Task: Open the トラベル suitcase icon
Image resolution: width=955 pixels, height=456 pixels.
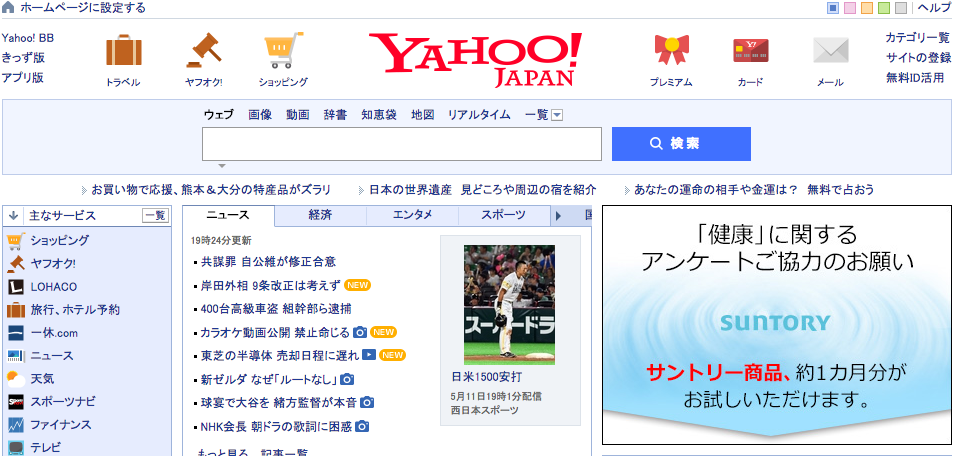Action: click(124, 51)
